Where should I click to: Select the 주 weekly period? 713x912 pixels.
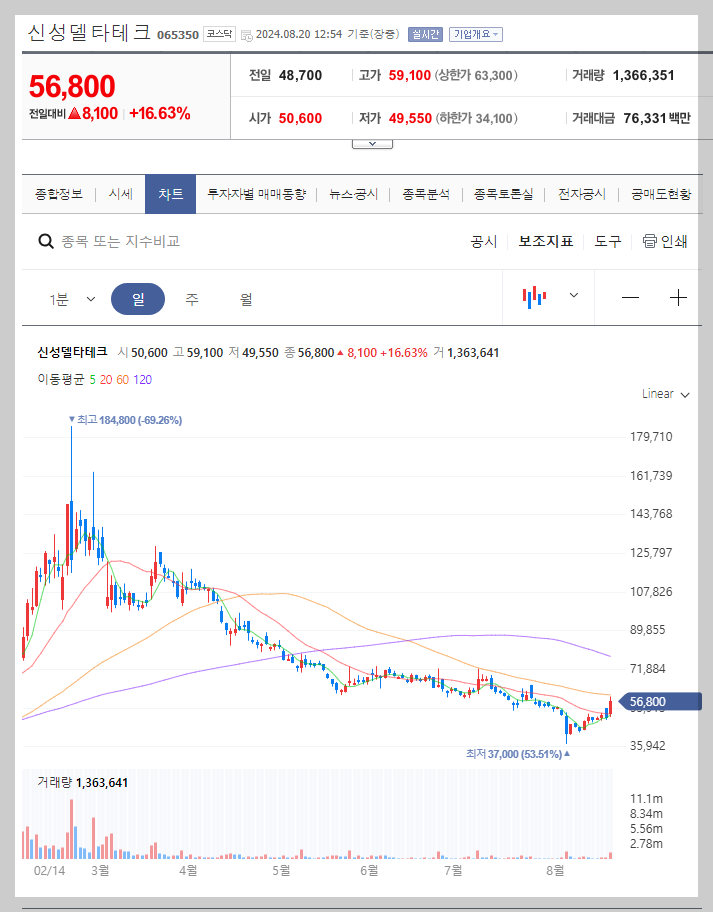tap(192, 299)
